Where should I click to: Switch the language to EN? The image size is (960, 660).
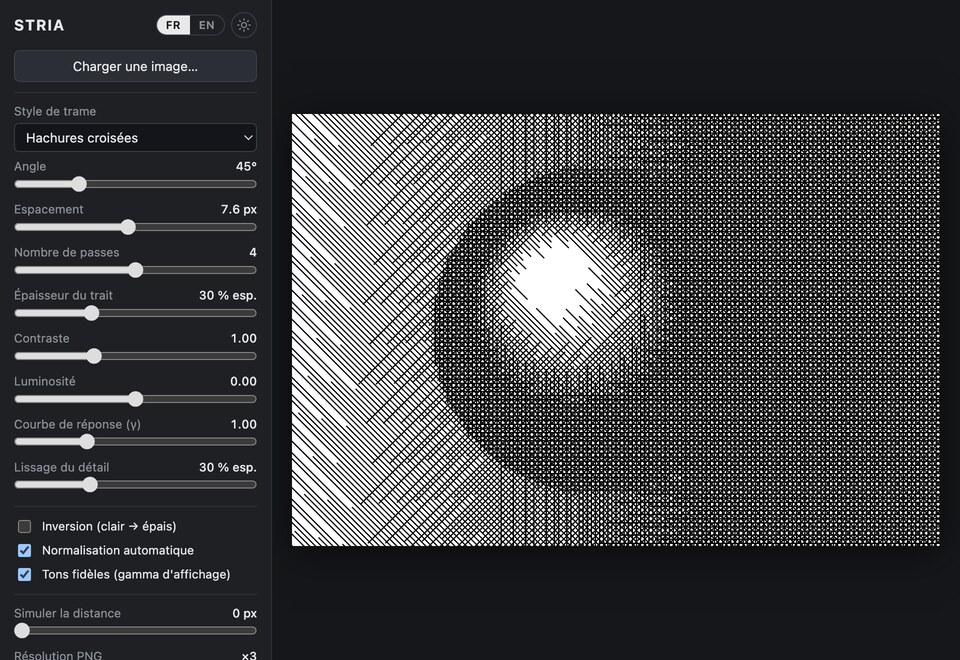[x=207, y=25]
